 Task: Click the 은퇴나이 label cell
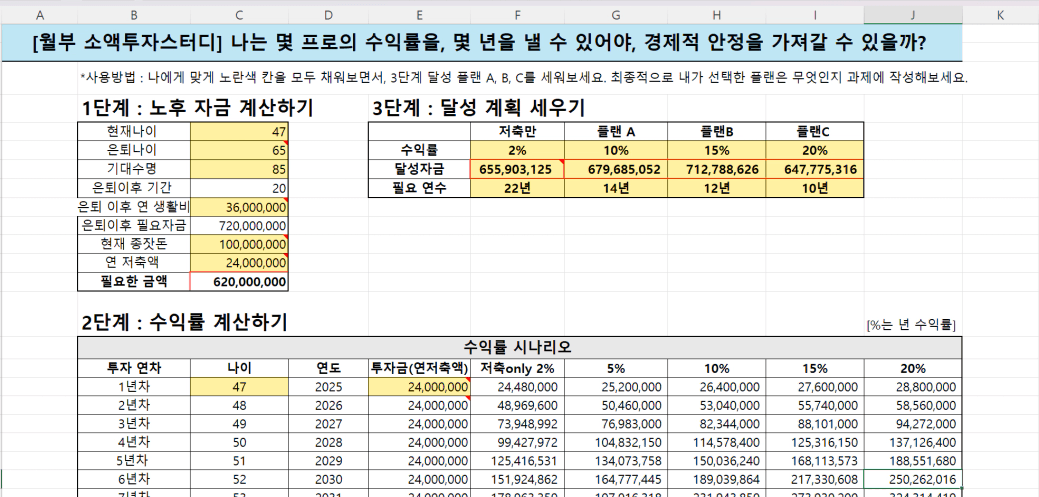[x=134, y=150]
